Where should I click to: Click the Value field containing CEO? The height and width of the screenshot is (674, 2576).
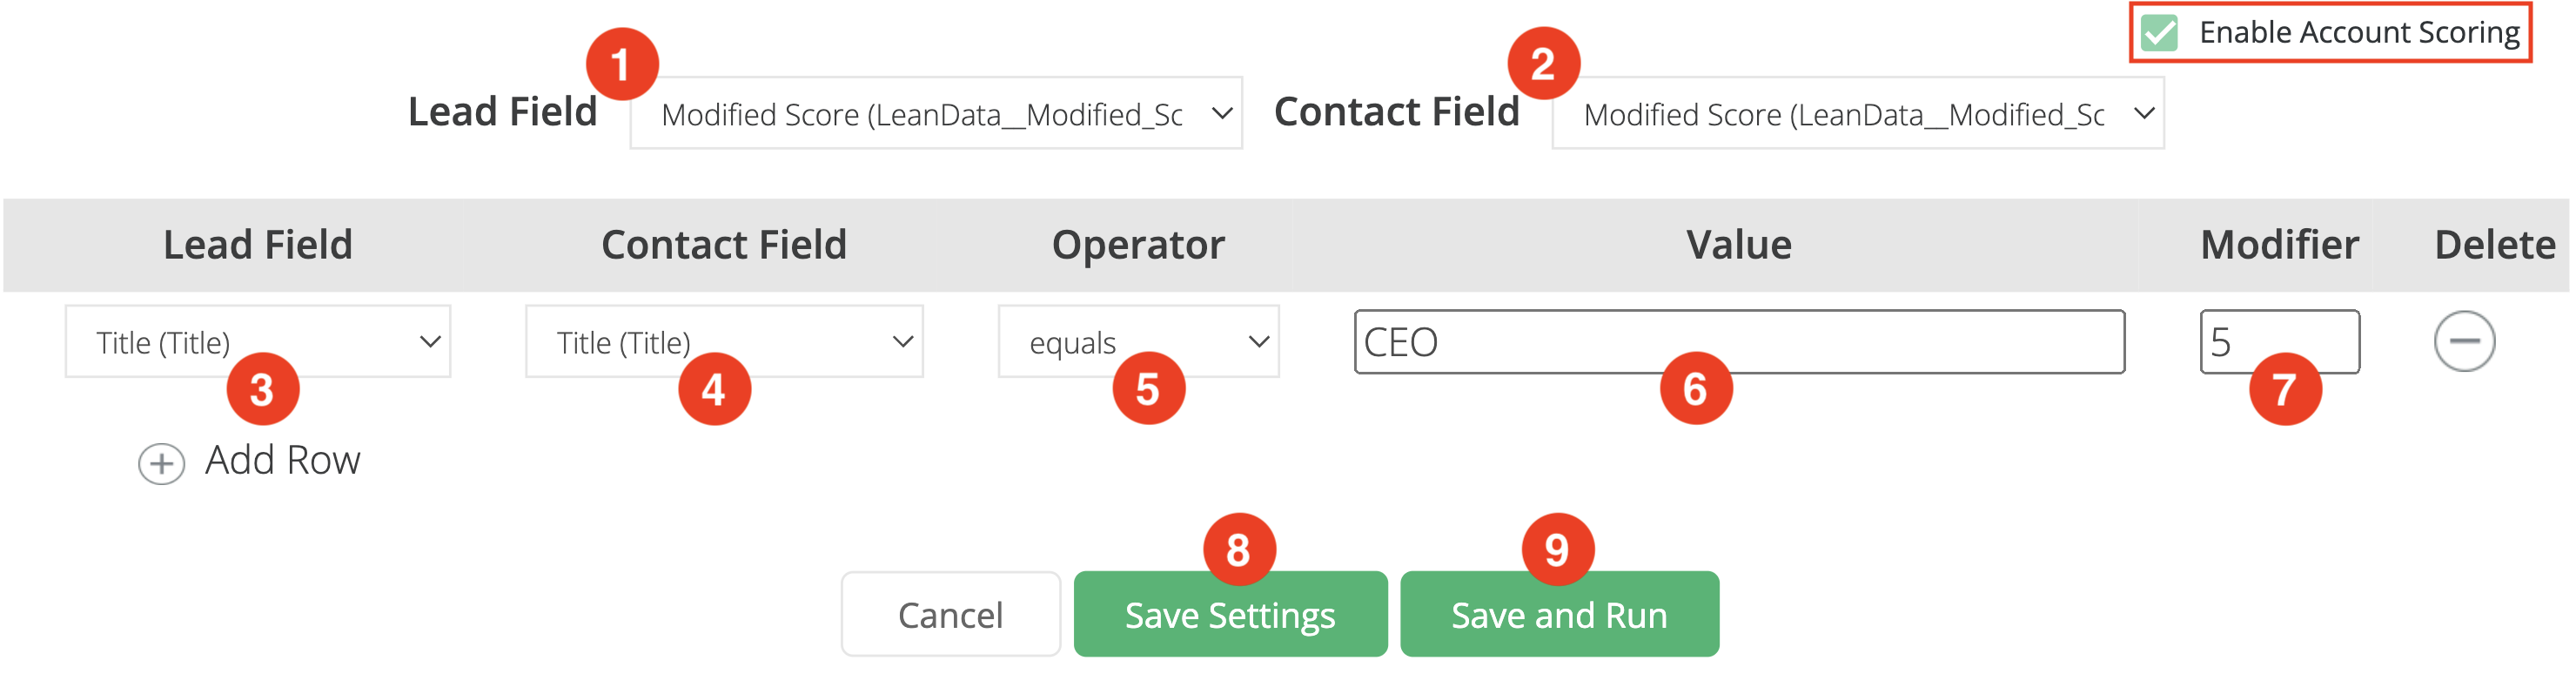click(x=1738, y=342)
